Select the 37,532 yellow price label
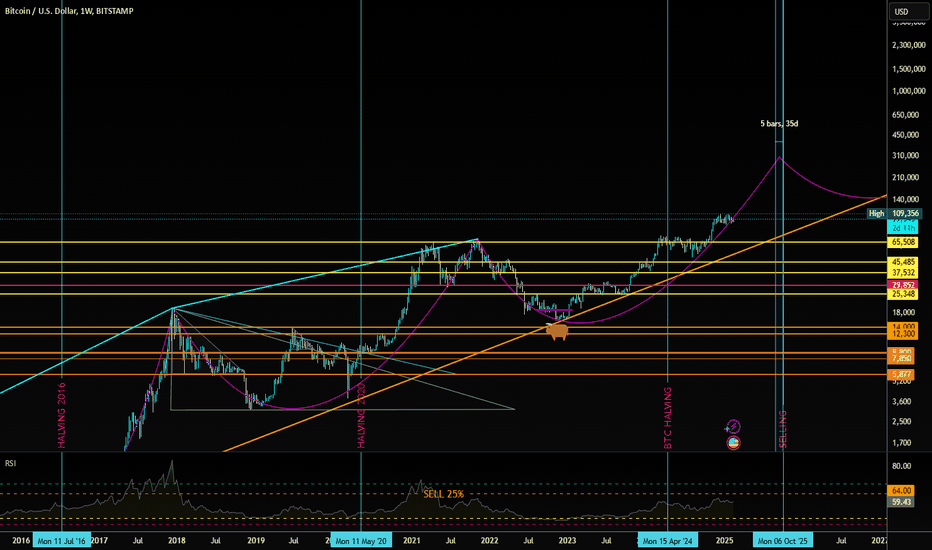 pyautogui.click(x=903, y=272)
